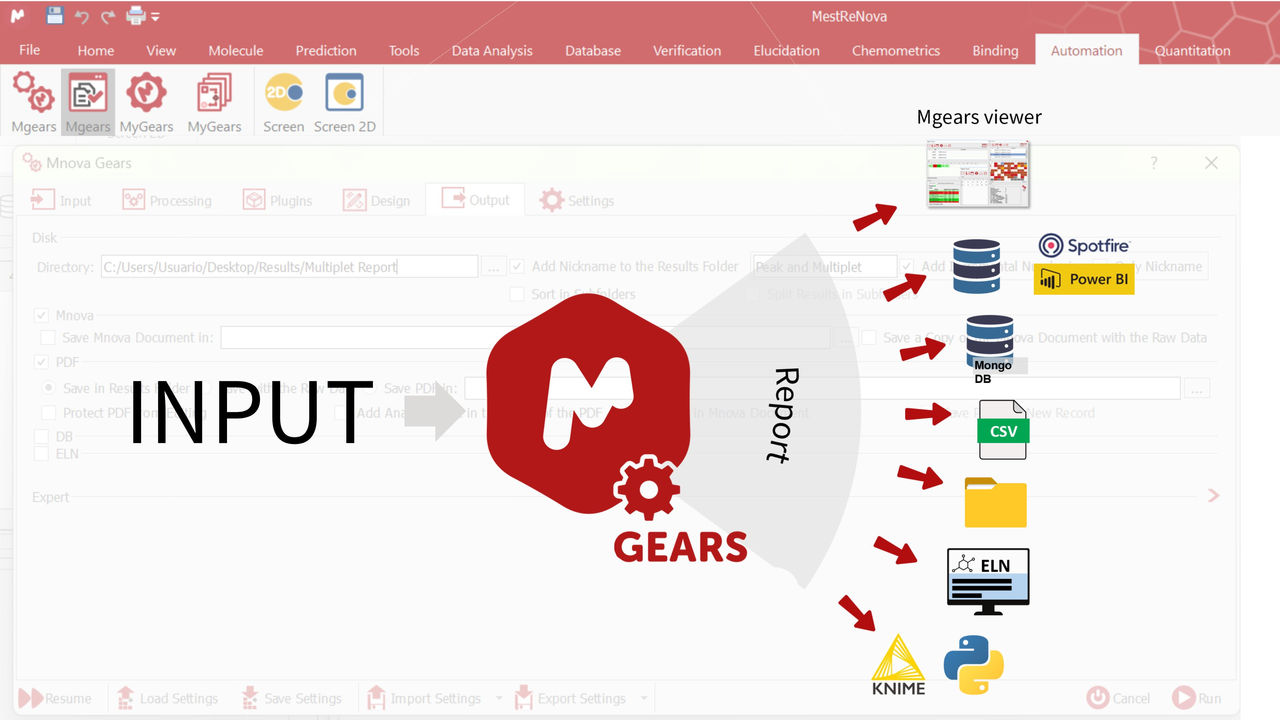Click the Save Settings icon
This screenshot has width=1280, height=720.
(250, 698)
